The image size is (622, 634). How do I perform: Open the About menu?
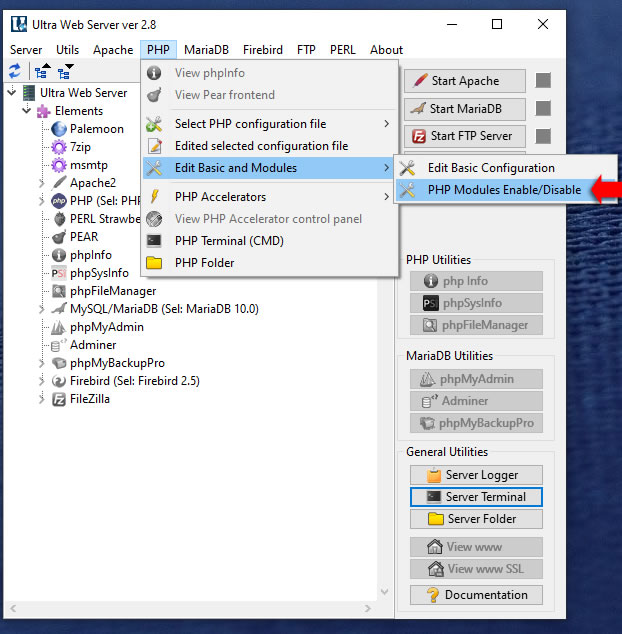pyautogui.click(x=386, y=50)
